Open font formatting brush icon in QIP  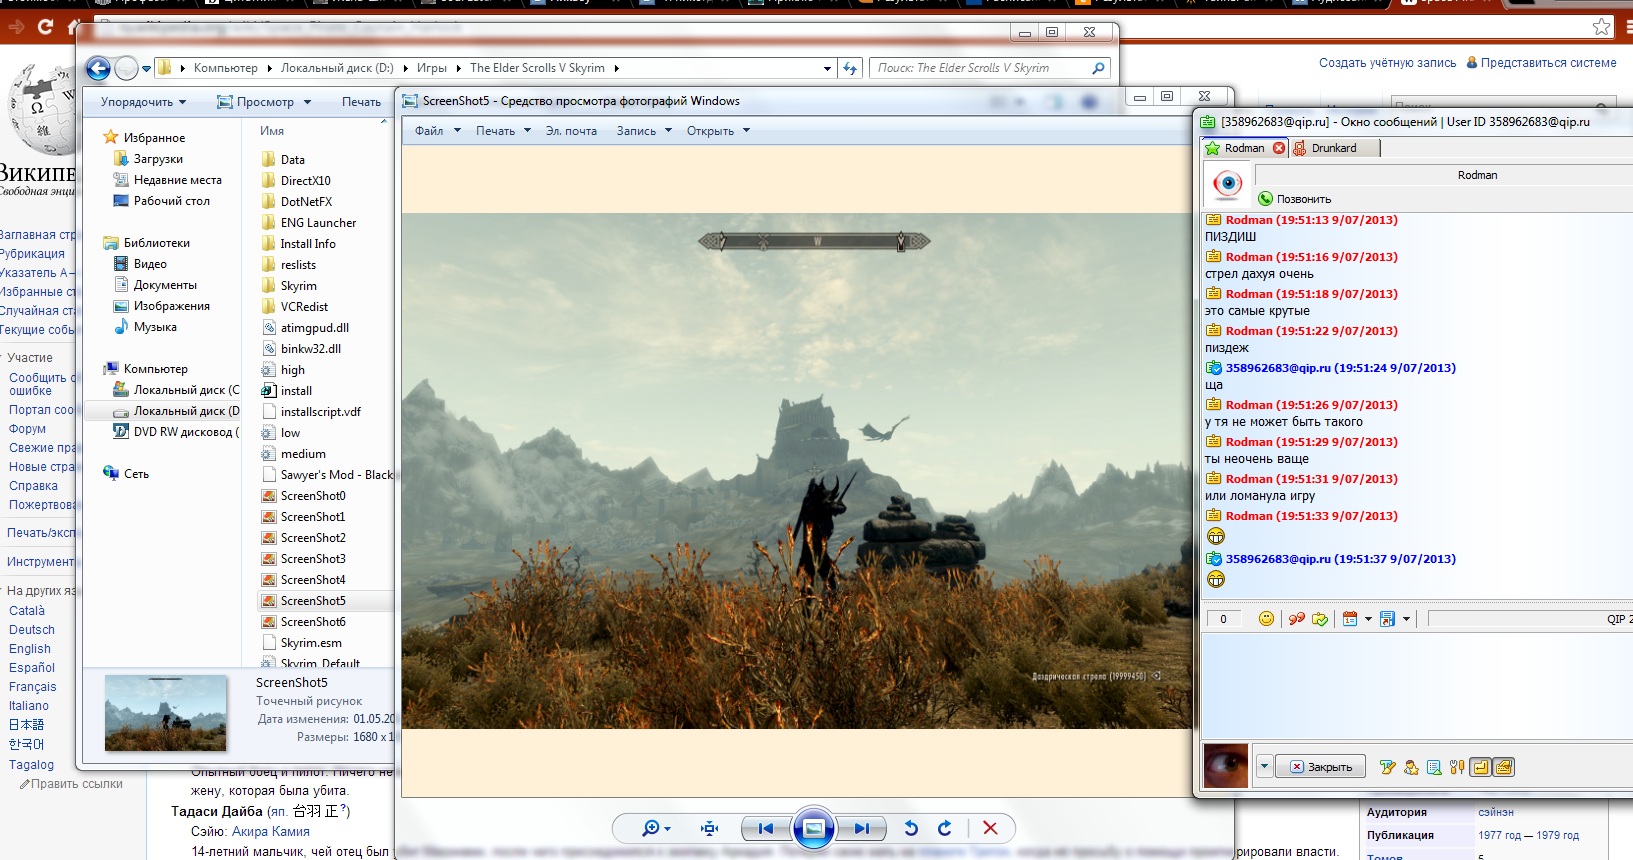(x=1387, y=767)
